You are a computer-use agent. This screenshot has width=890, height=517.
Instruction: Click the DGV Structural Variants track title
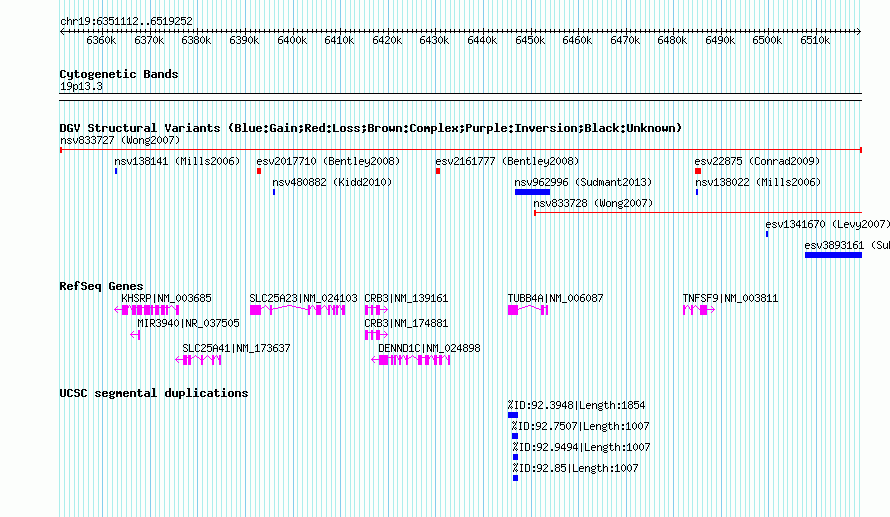point(371,128)
